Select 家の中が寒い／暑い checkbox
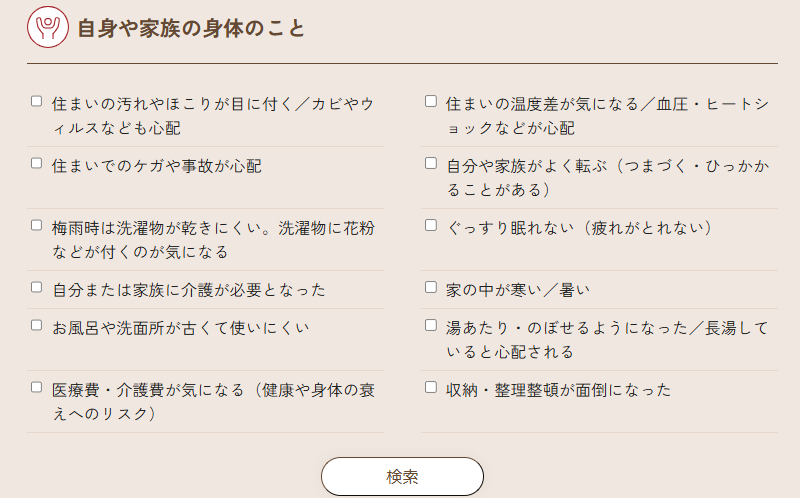The height and width of the screenshot is (498, 800). [431, 287]
